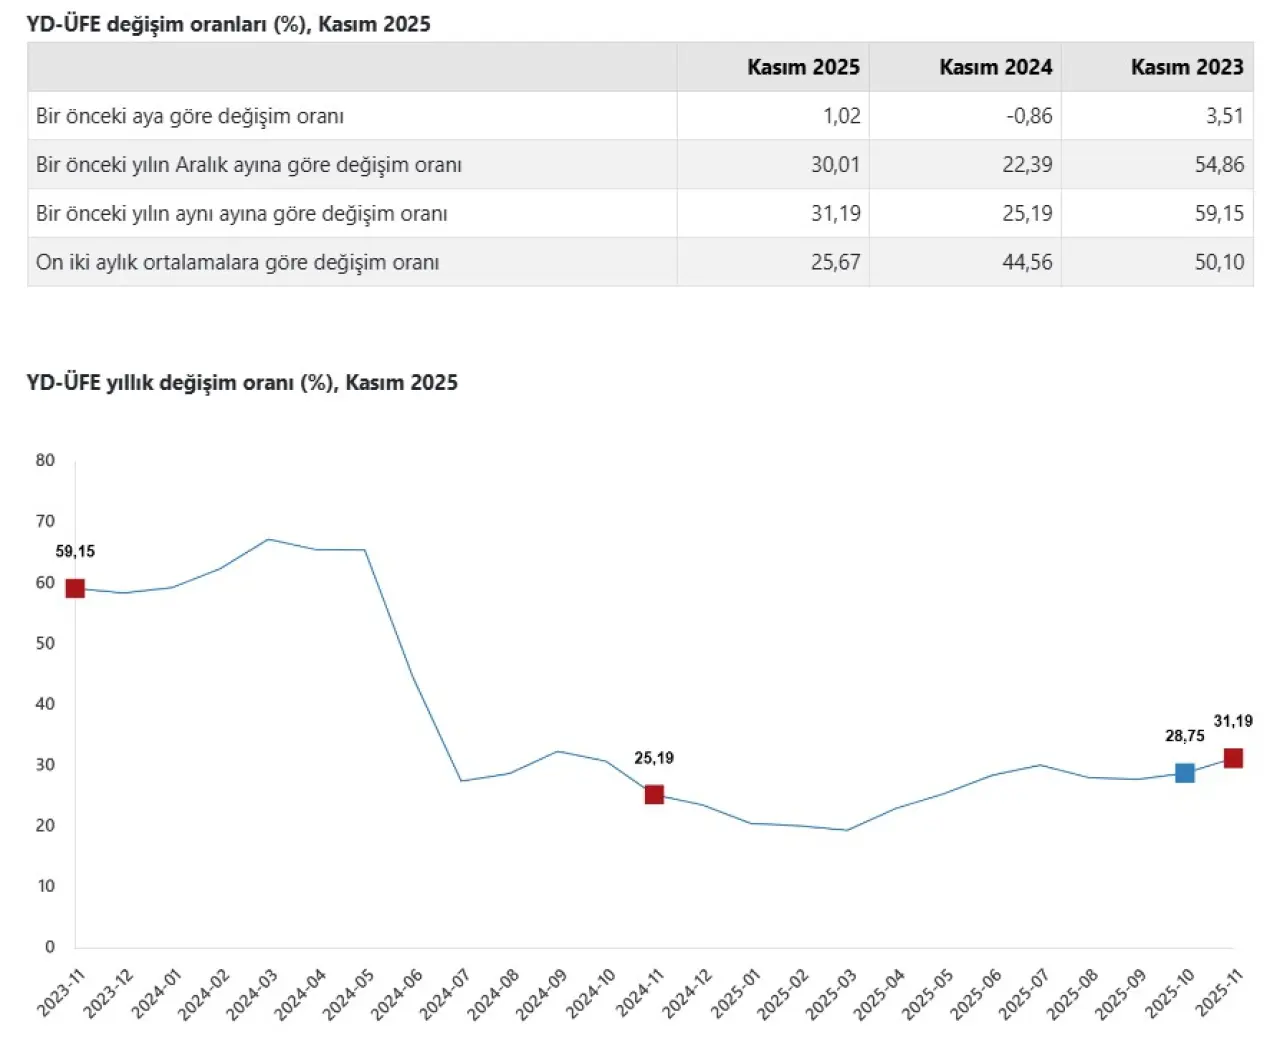This screenshot has width=1280, height=1048.
Task: Click the red 31,19 marker at 2025-11
Action: (1233, 758)
